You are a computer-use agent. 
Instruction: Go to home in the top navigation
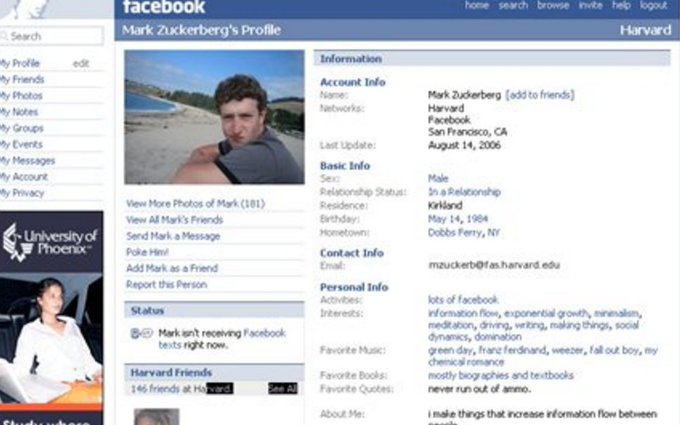click(x=477, y=6)
